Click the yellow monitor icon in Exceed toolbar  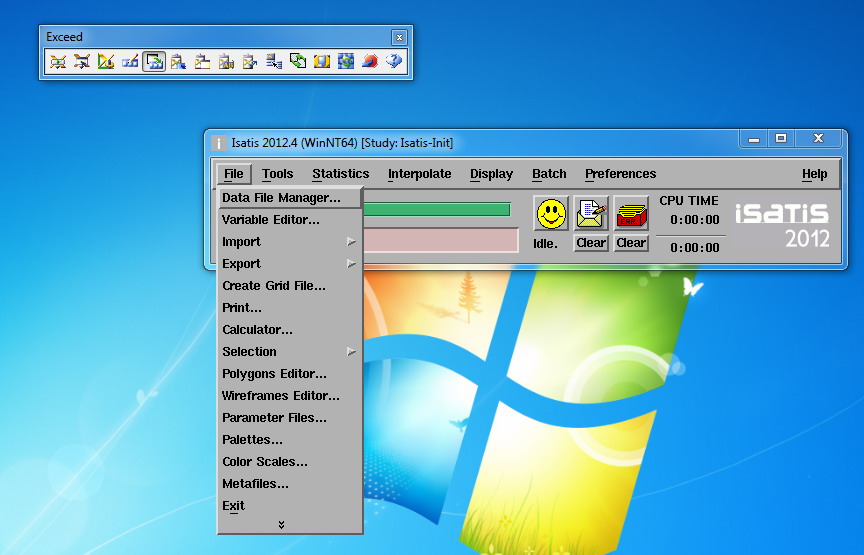322,61
